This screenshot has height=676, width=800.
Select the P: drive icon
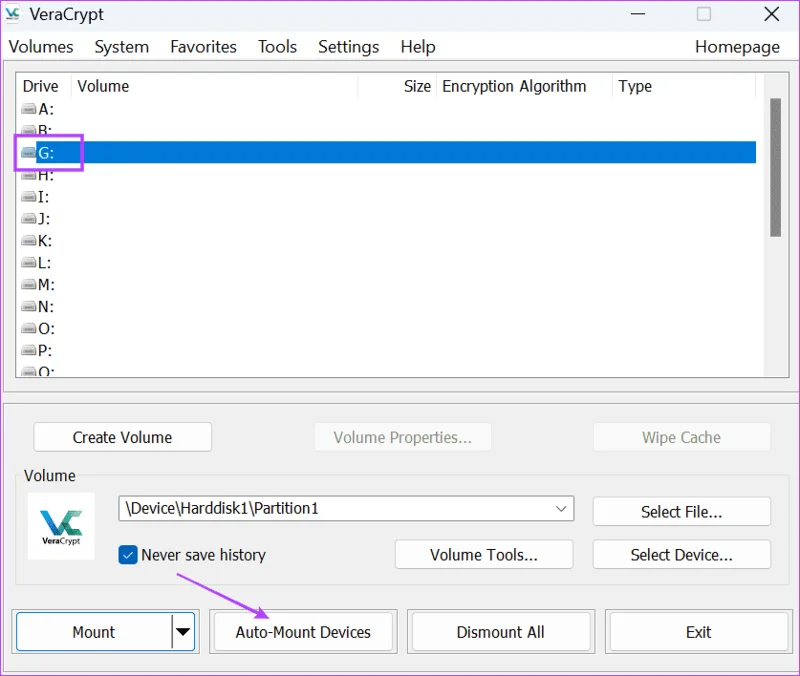29,350
